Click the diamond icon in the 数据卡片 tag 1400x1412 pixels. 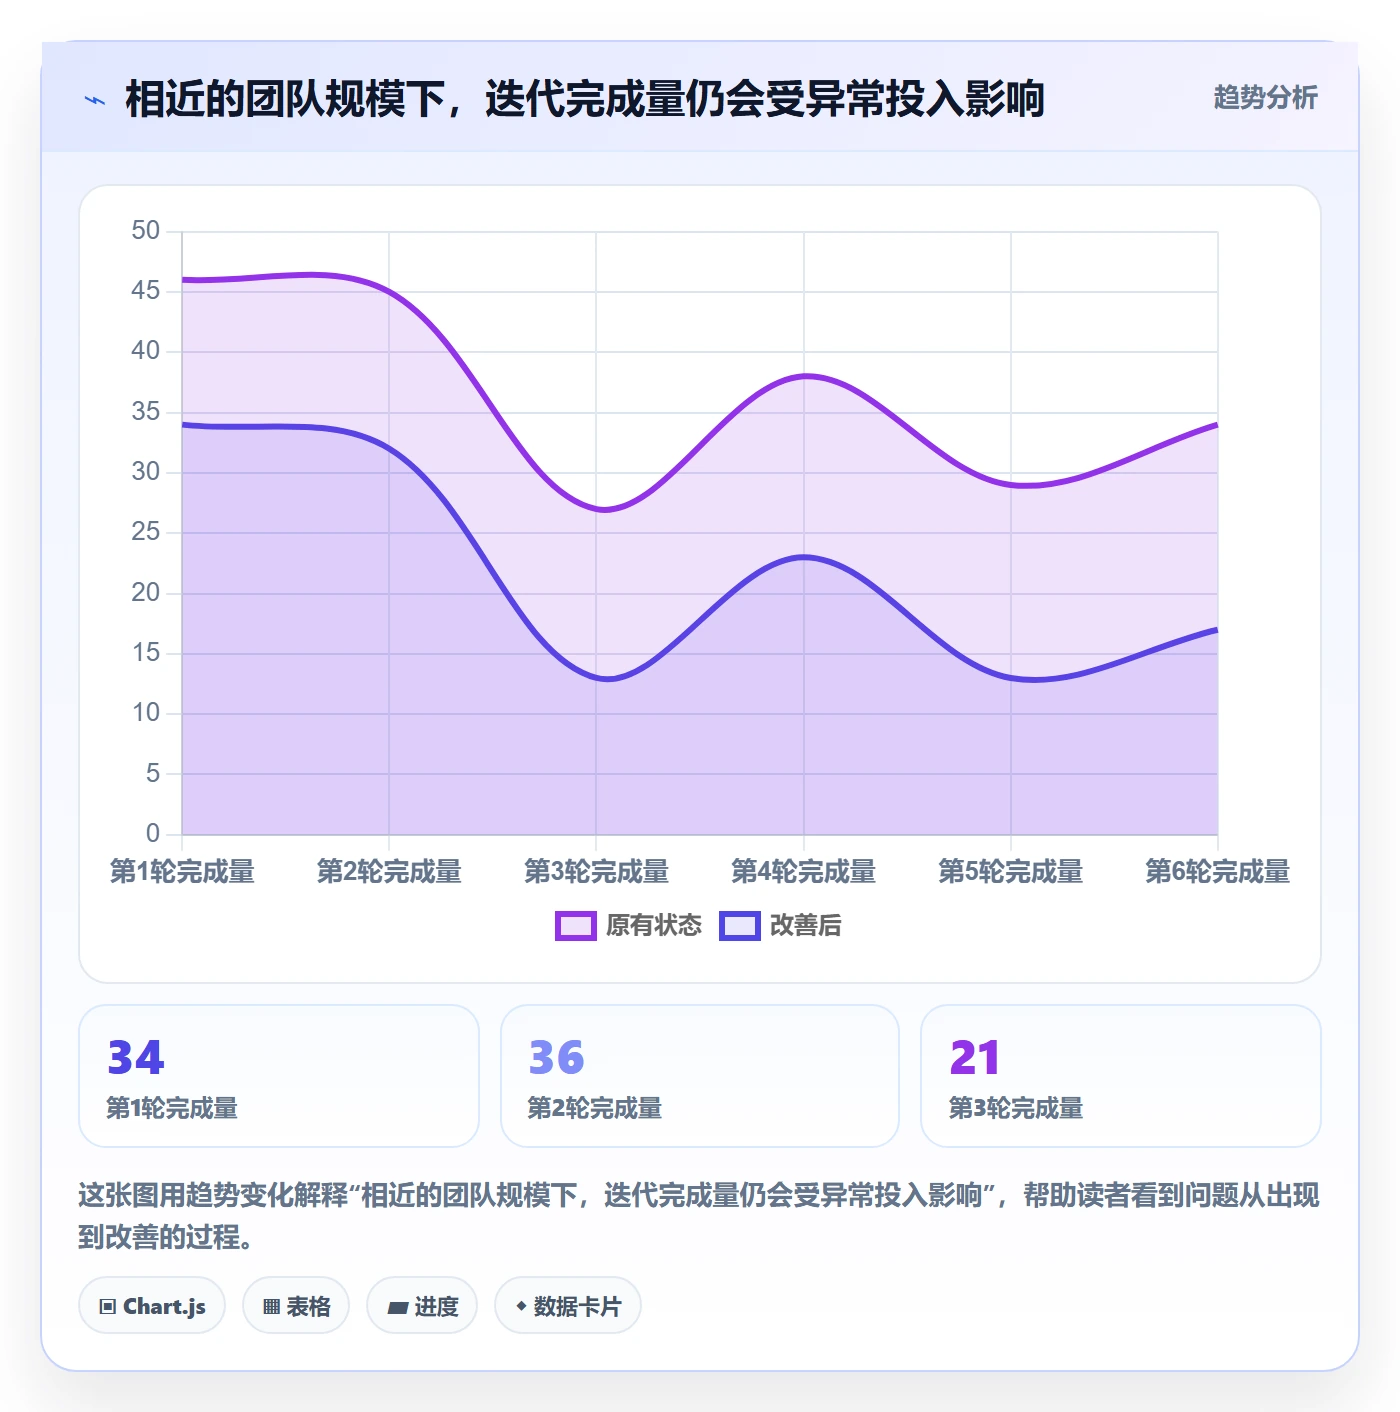point(521,1306)
